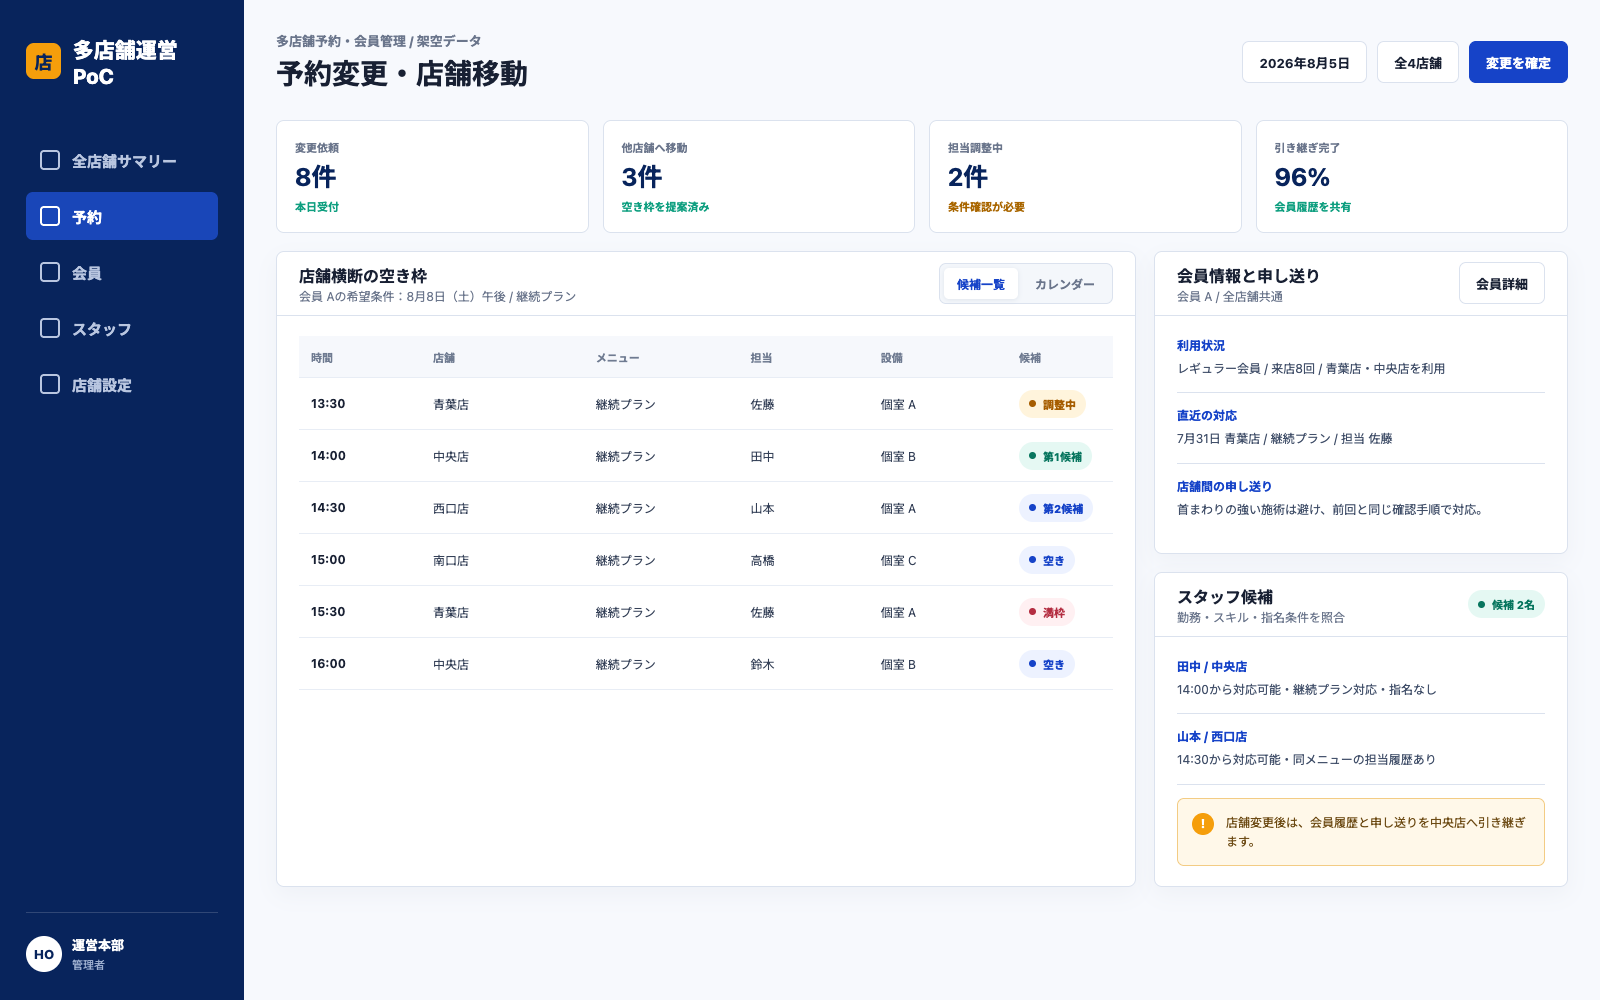Viewport: 1600px width, 1000px height.
Task: Open 会員詳細 for member A
Action: 1502,283
